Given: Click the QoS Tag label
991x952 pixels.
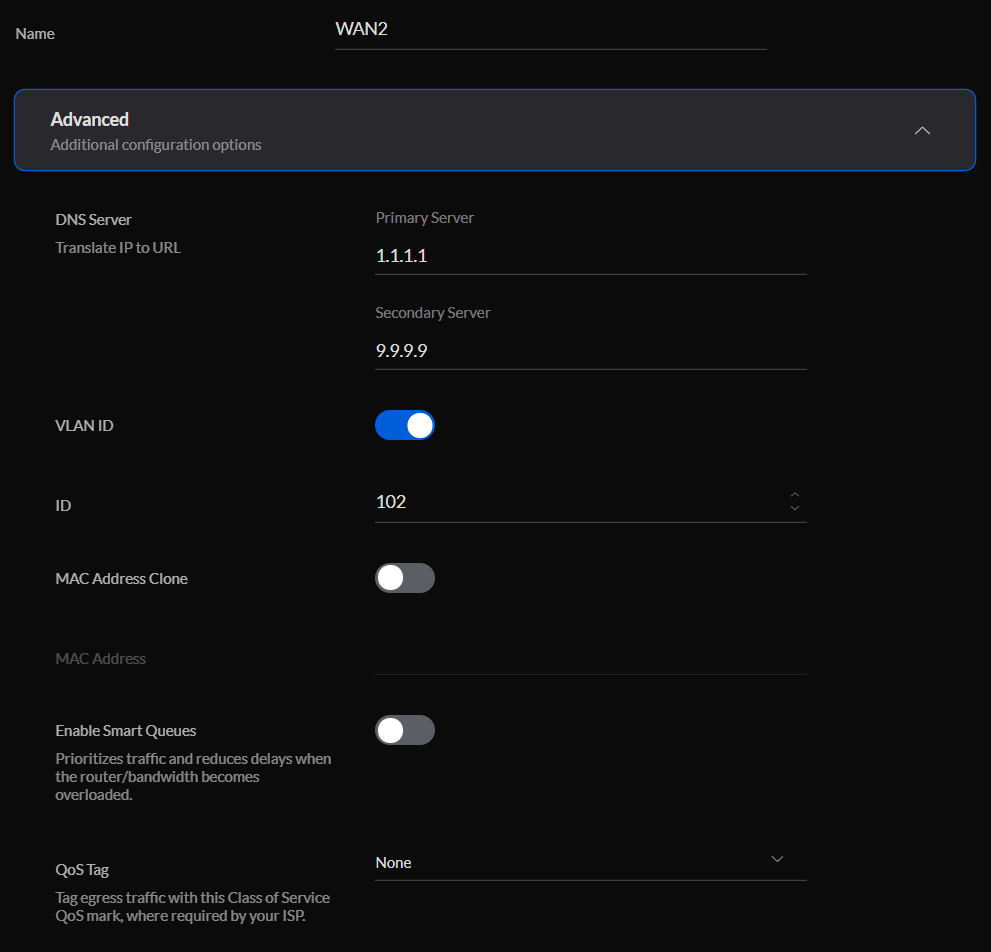Looking at the screenshot, I should click(x=82, y=870).
